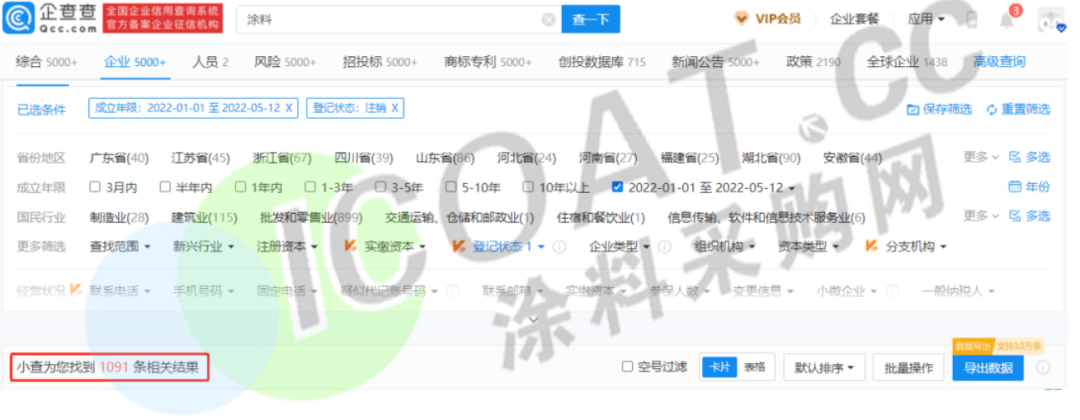The image size is (1080, 420).
Task: Open the 默认排序 sort dropdown
Action: pyautogui.click(x=824, y=368)
